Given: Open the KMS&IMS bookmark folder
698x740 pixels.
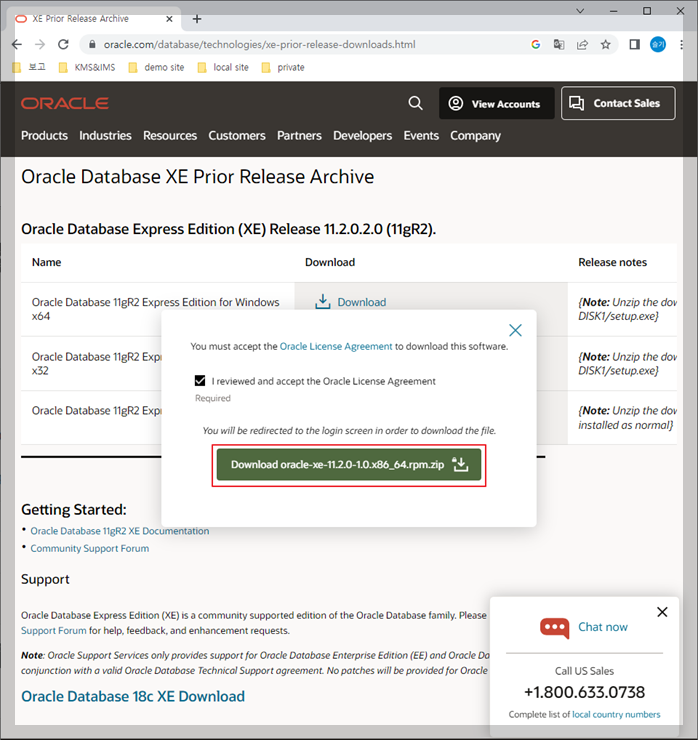Looking at the screenshot, I should pyautogui.click(x=87, y=67).
